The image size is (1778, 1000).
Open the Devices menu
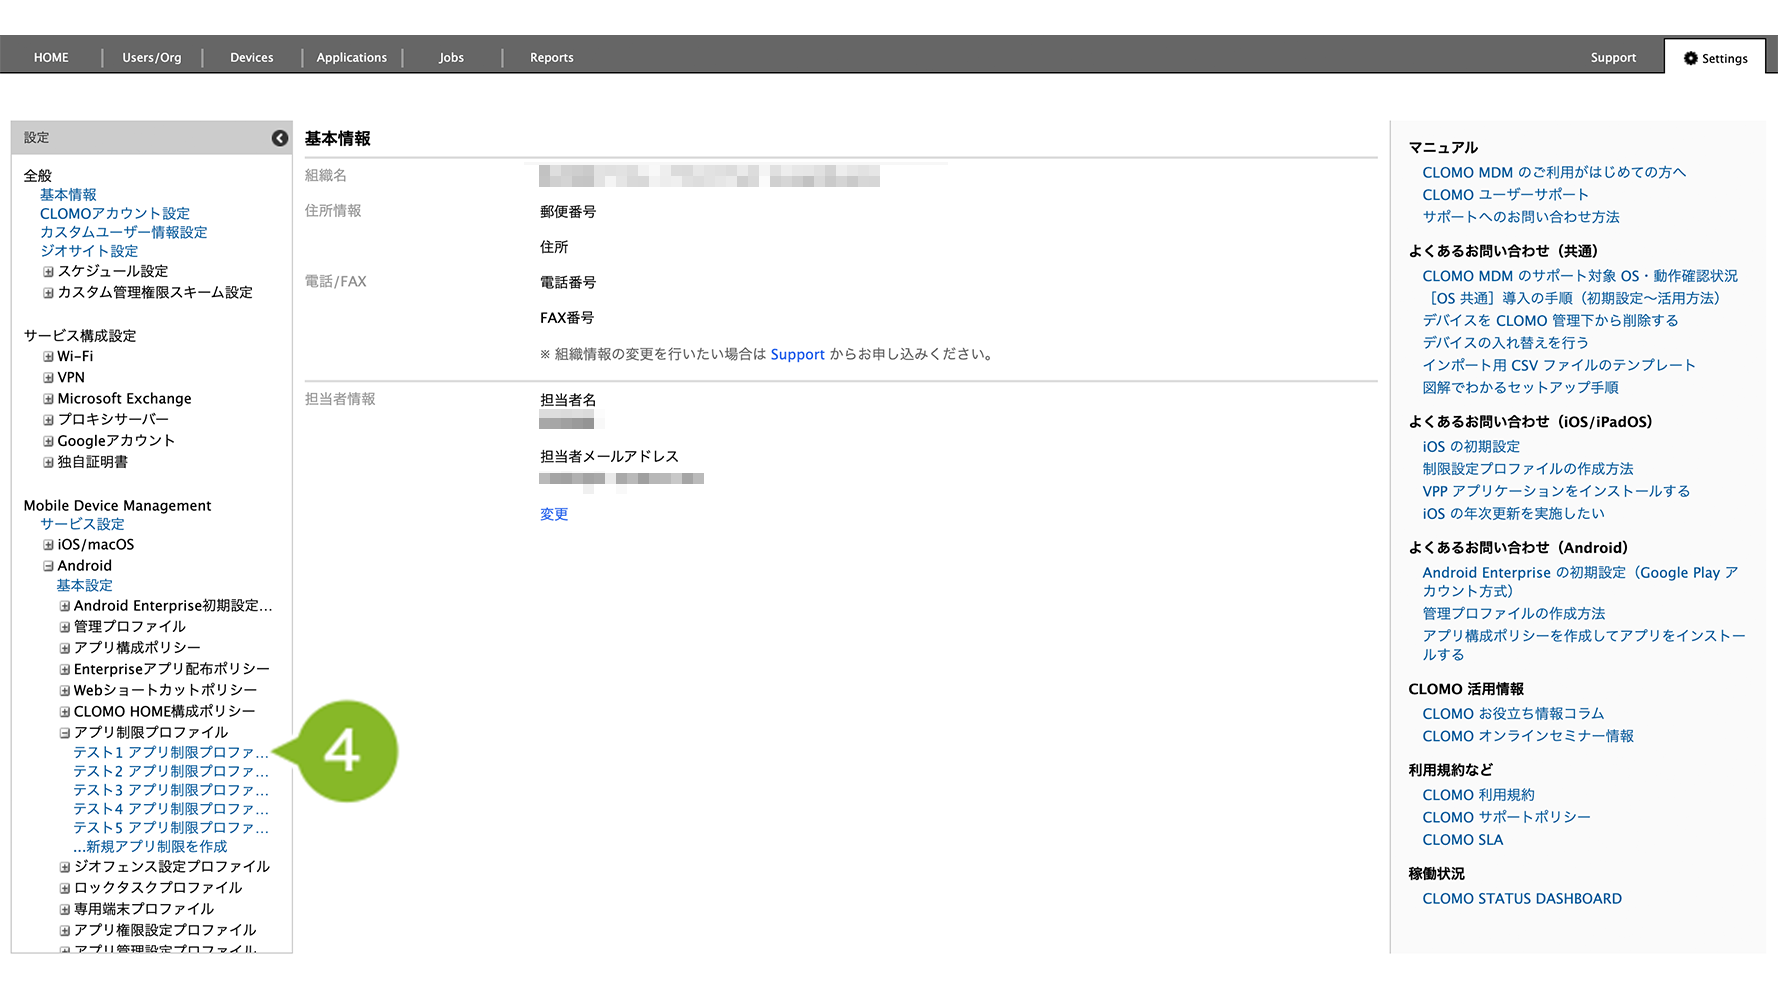point(251,58)
